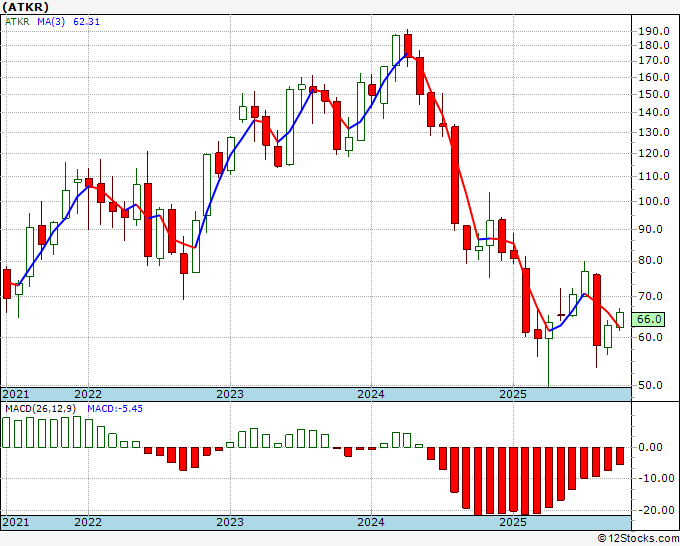Select the MACD:-5.45 value readout

coord(115,409)
